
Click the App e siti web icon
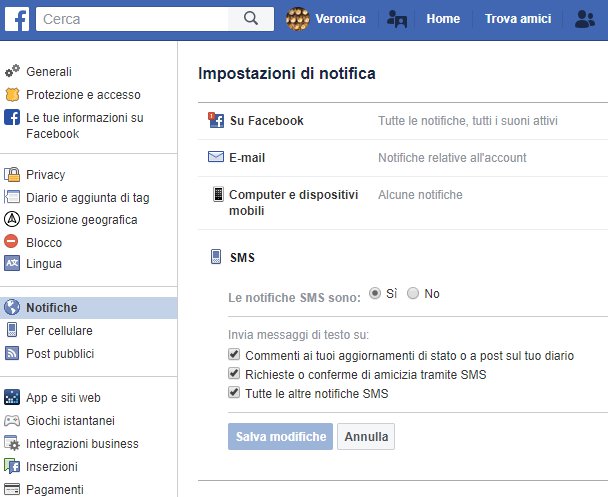pos(12,397)
